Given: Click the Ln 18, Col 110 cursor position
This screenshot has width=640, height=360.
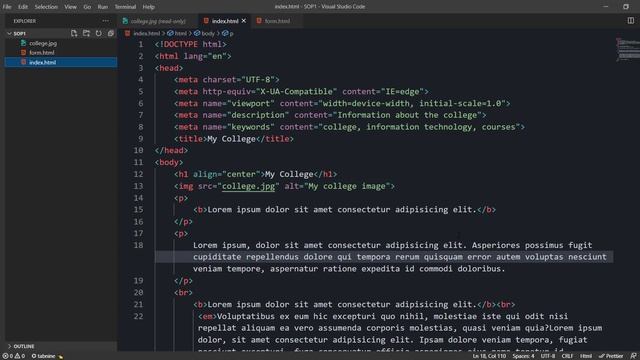Looking at the screenshot, I should (489, 356).
